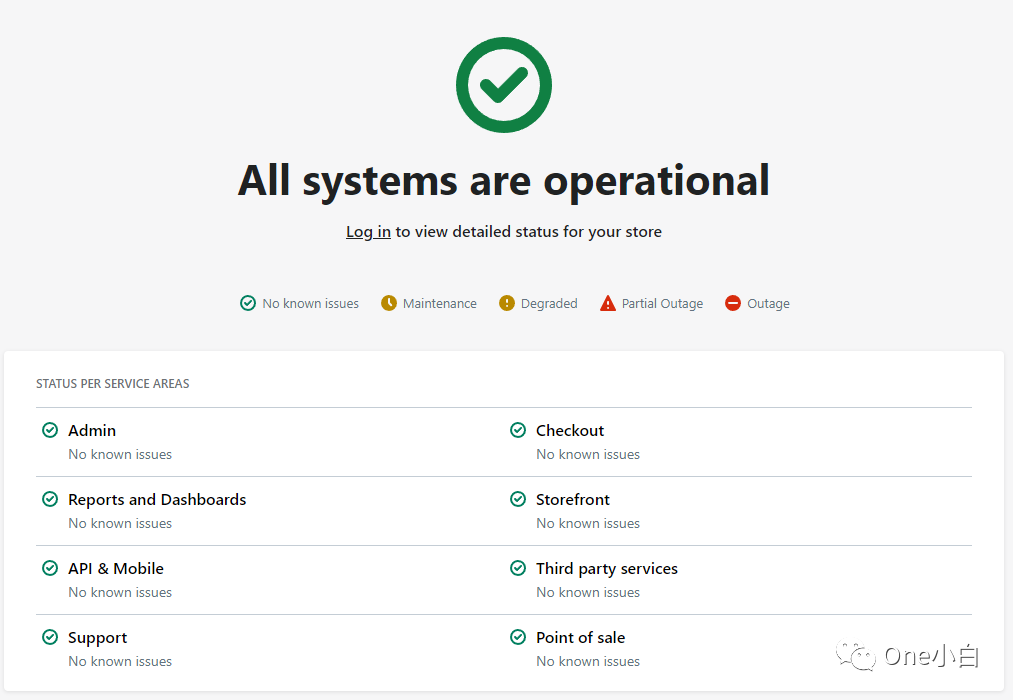
Task: Click No known issues text under Checkout
Action: tap(588, 454)
